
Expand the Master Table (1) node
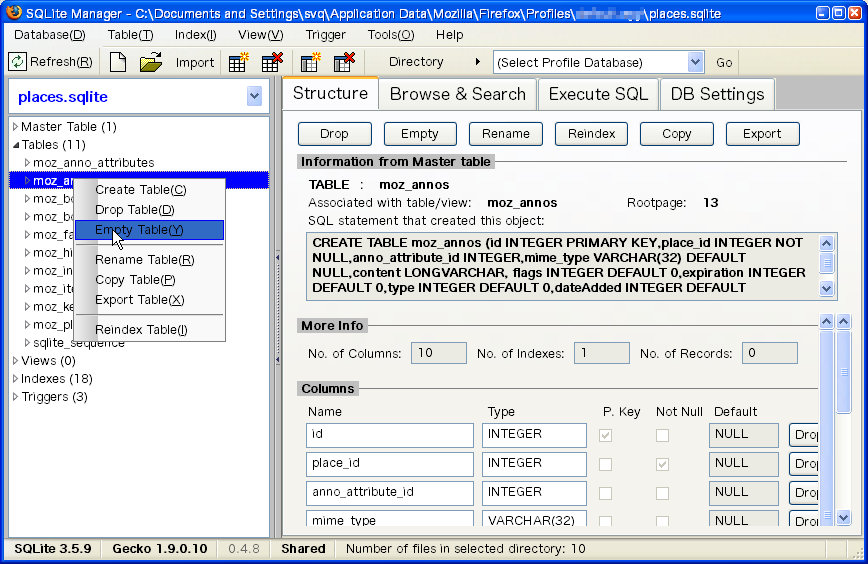[16, 127]
